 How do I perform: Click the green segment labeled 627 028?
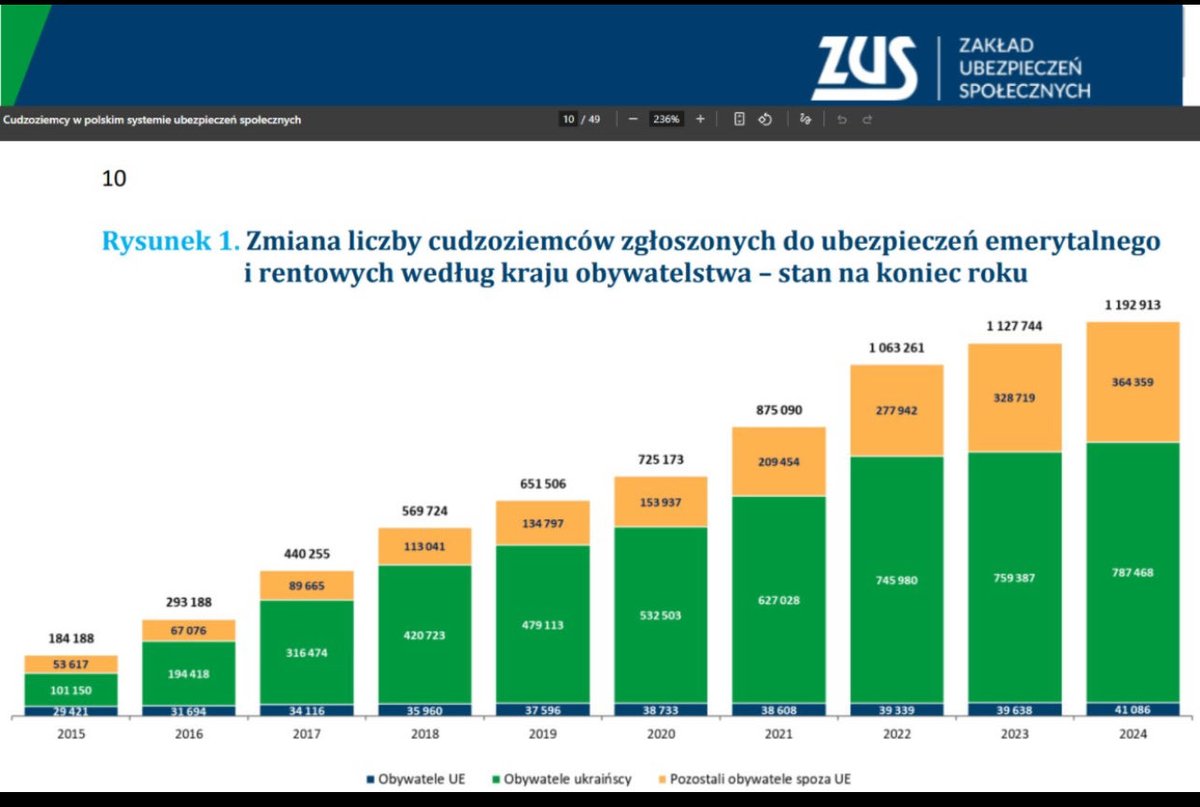tap(778, 600)
